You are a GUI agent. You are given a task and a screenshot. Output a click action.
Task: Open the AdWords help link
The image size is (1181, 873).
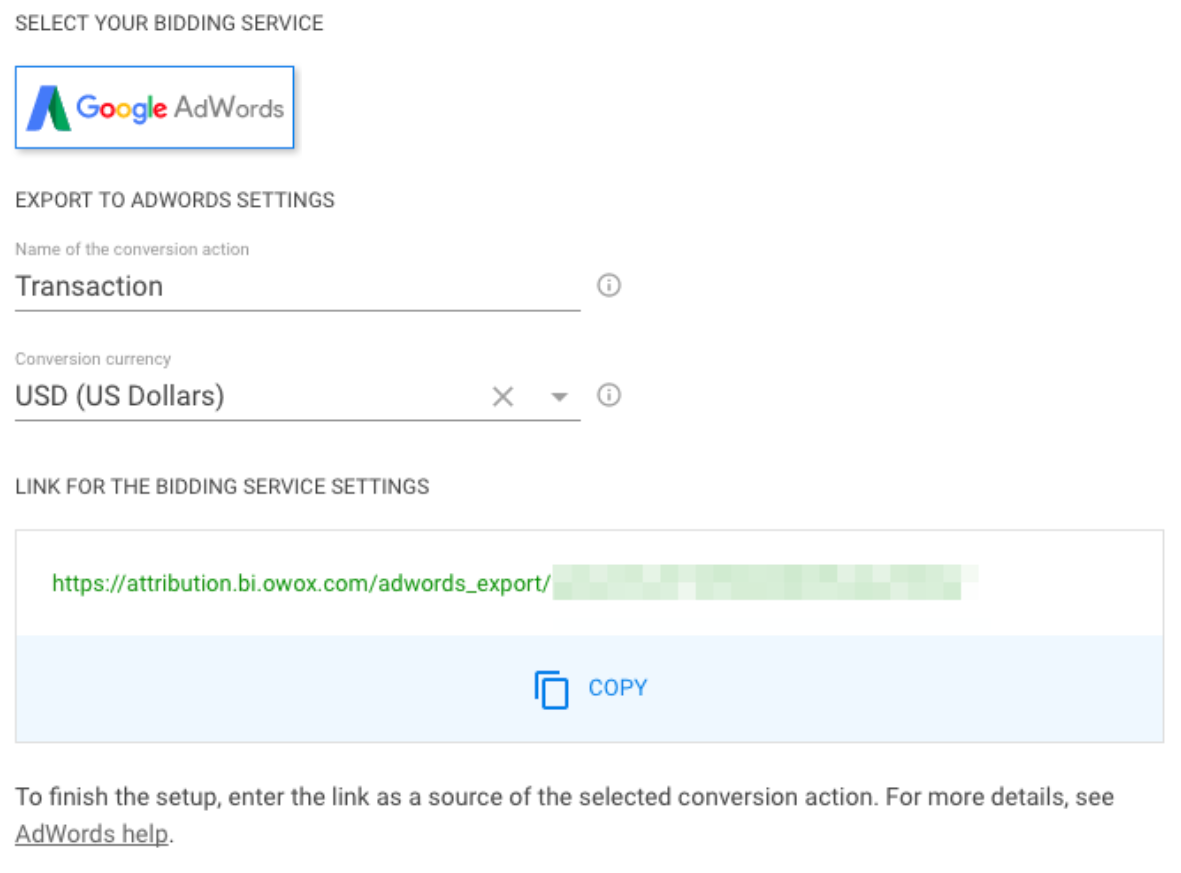coord(91,834)
